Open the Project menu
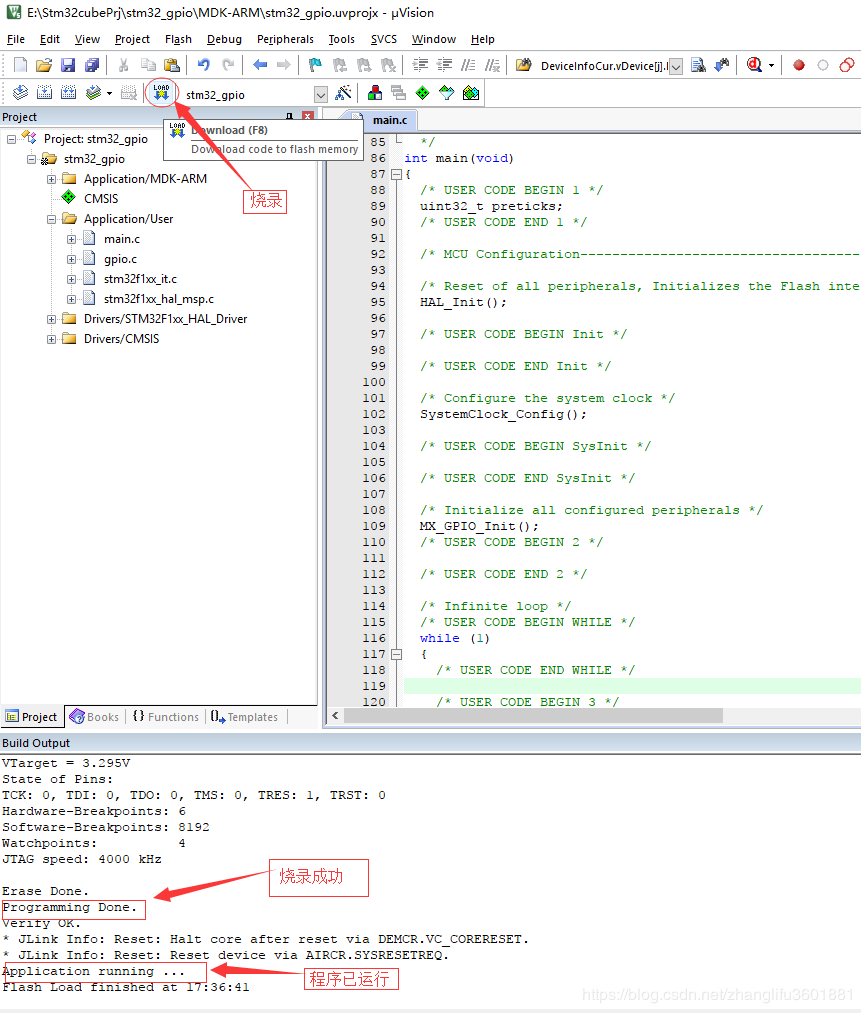 click(132, 39)
